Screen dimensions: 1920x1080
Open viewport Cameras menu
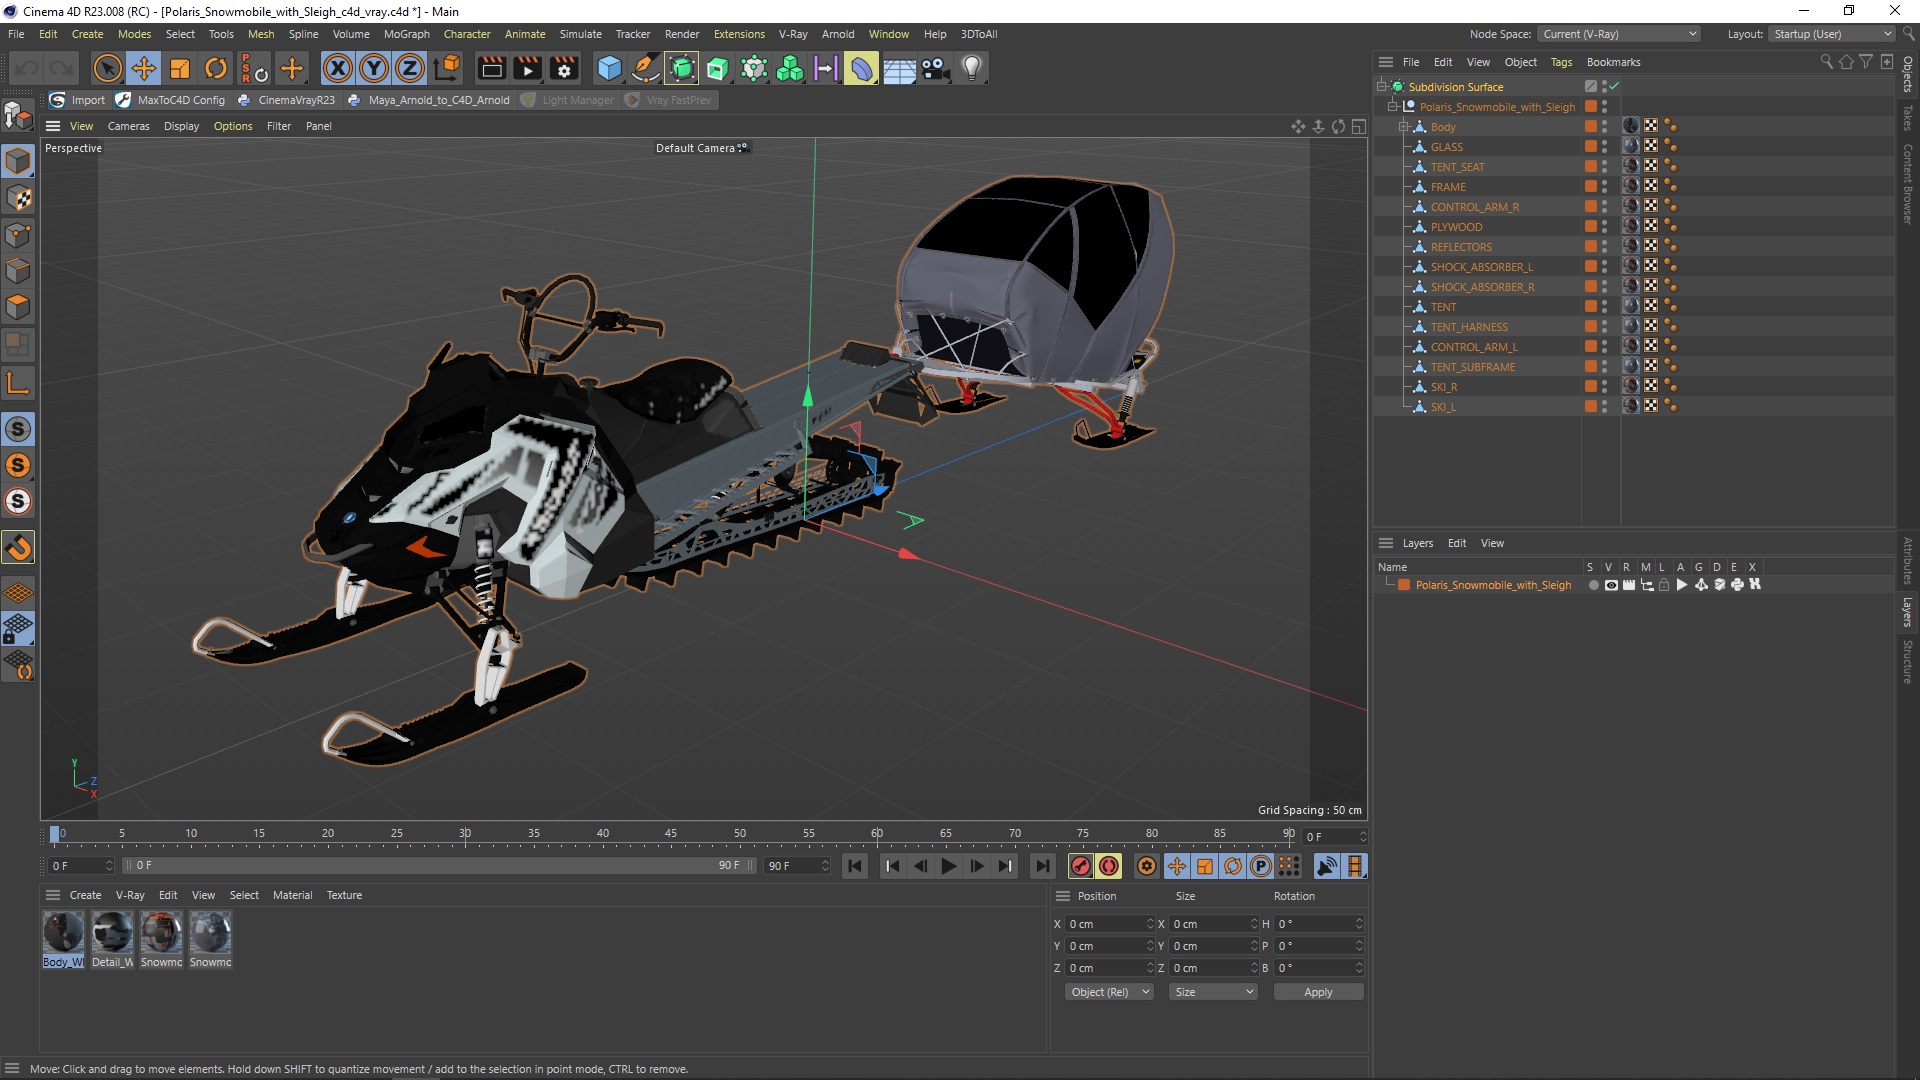(x=128, y=126)
